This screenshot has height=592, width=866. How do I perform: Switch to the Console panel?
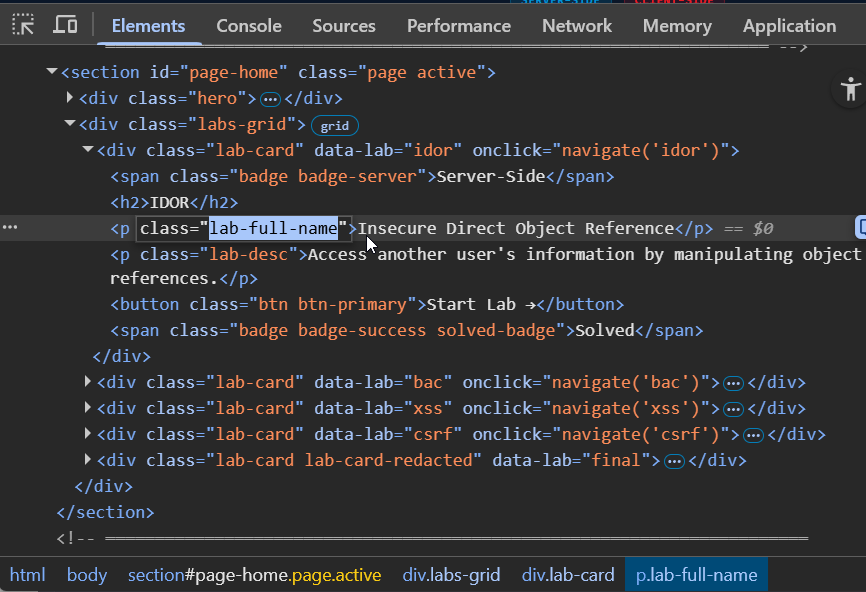click(x=248, y=25)
